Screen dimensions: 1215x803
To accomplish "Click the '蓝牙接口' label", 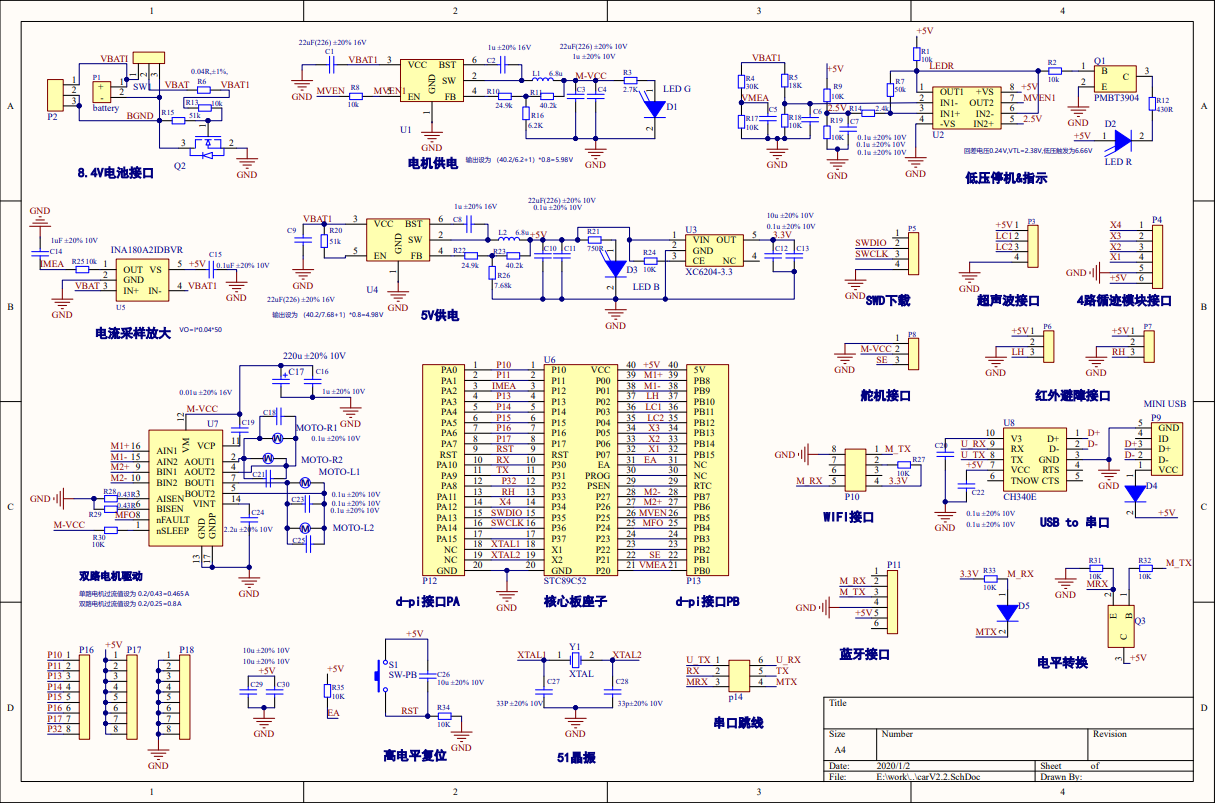I will (x=864, y=654).
